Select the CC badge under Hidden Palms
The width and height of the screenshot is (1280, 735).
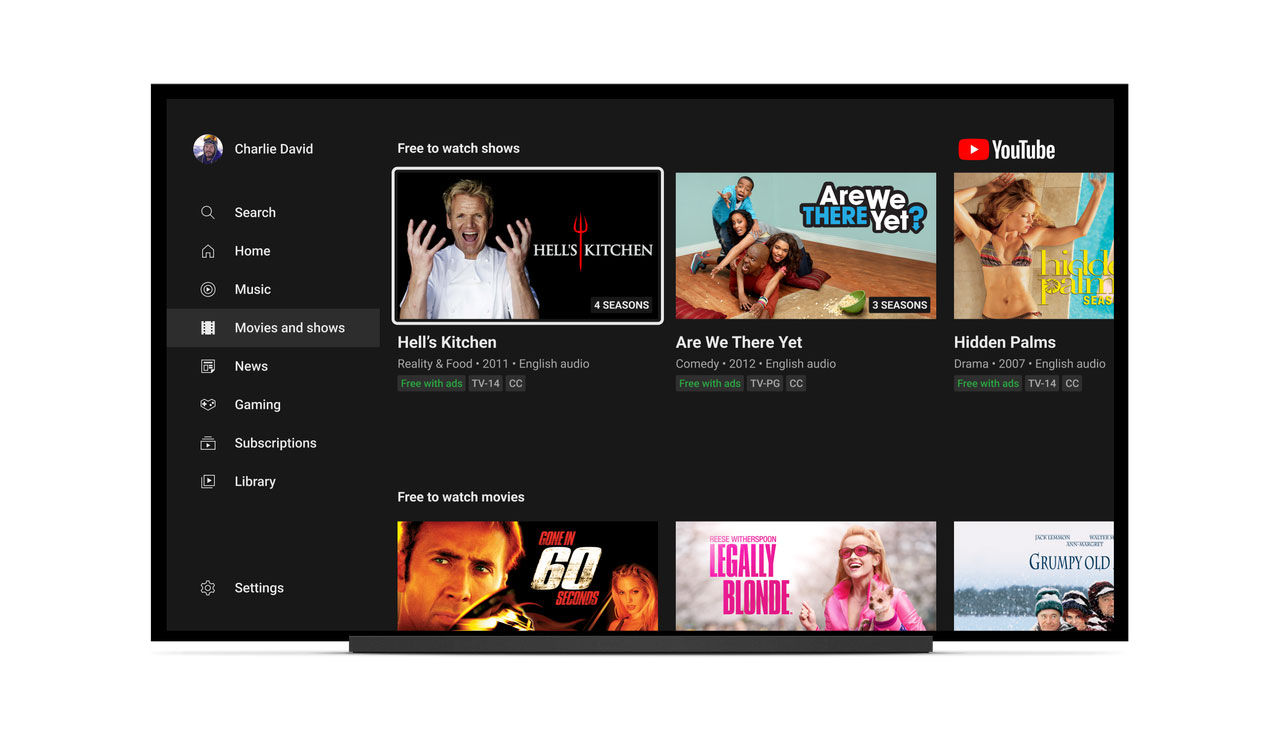[x=1071, y=383]
